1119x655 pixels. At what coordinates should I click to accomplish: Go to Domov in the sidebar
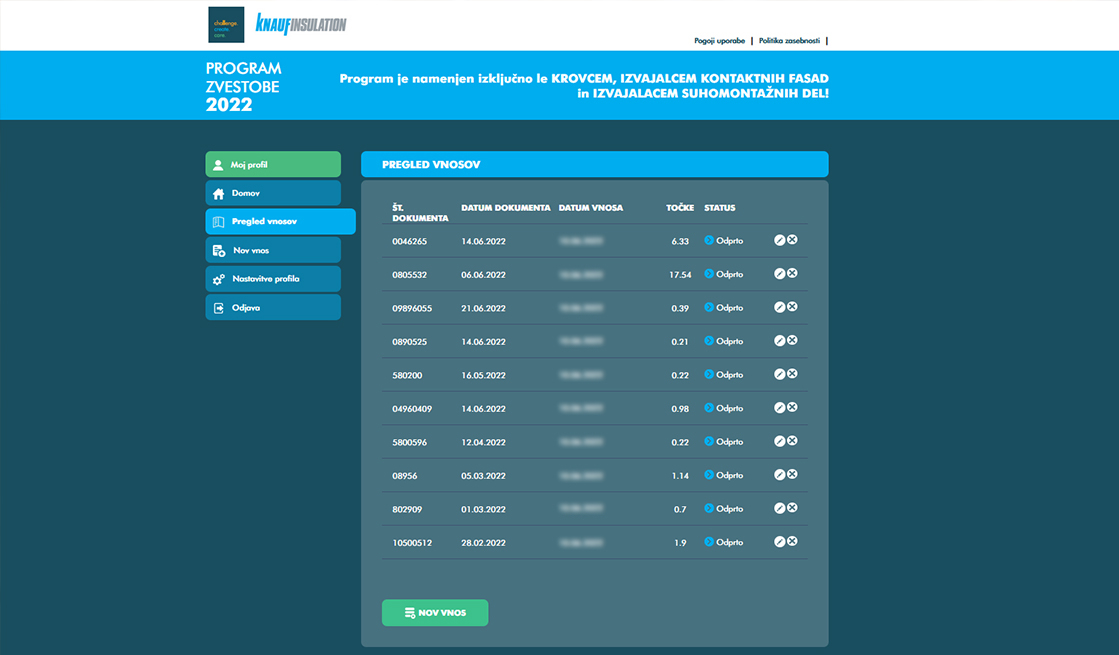pyautogui.click(x=272, y=193)
